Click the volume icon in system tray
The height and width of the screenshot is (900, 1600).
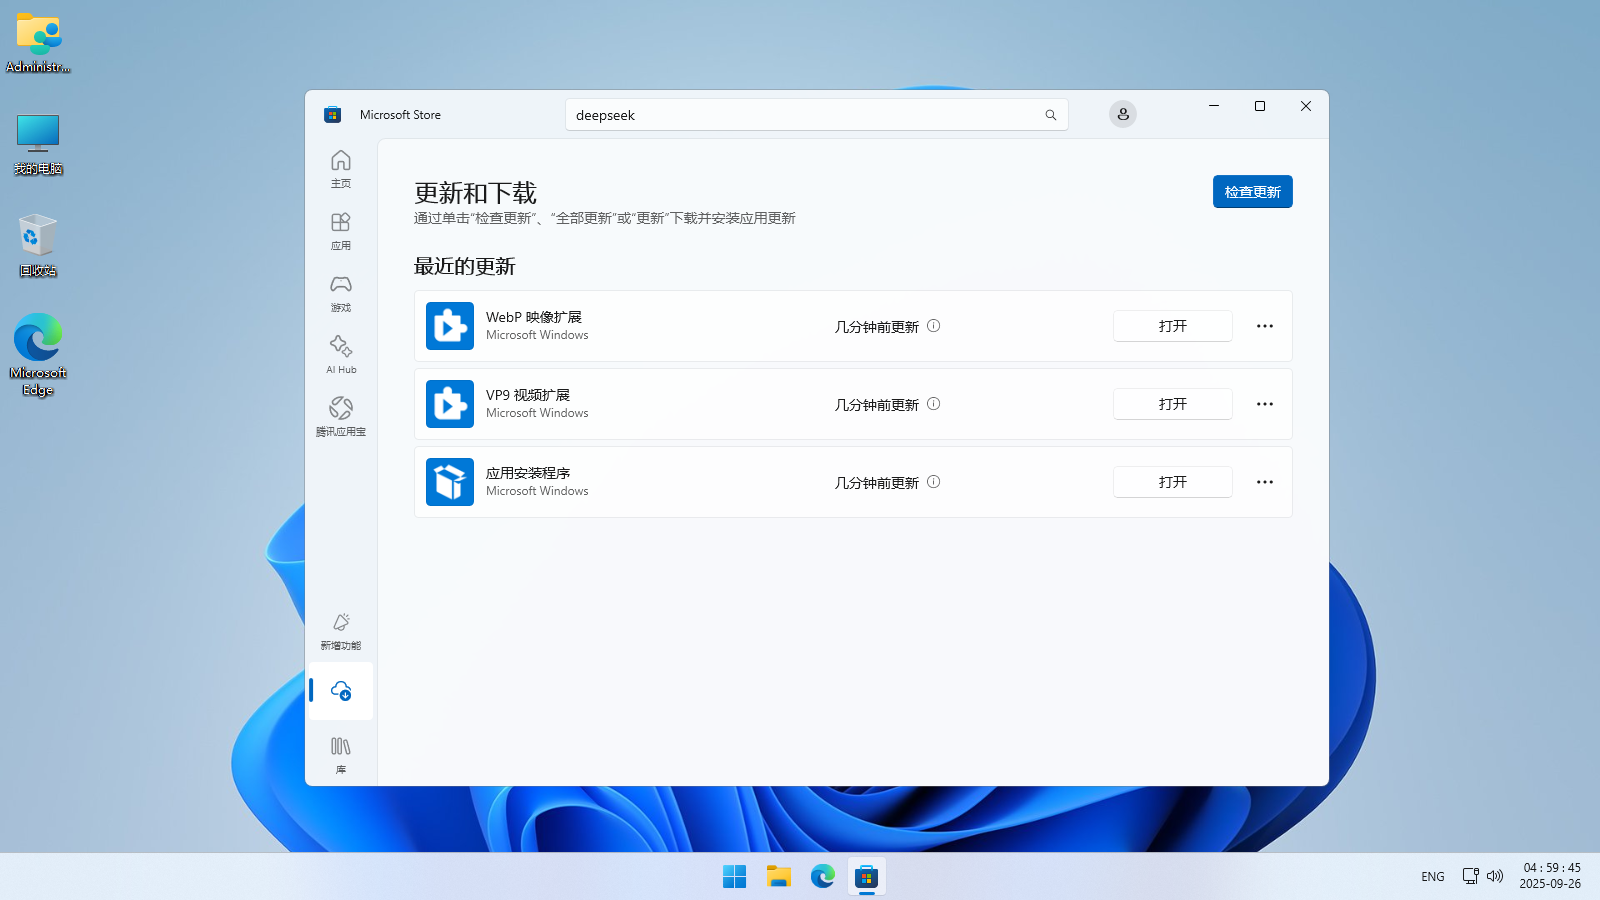click(1495, 876)
